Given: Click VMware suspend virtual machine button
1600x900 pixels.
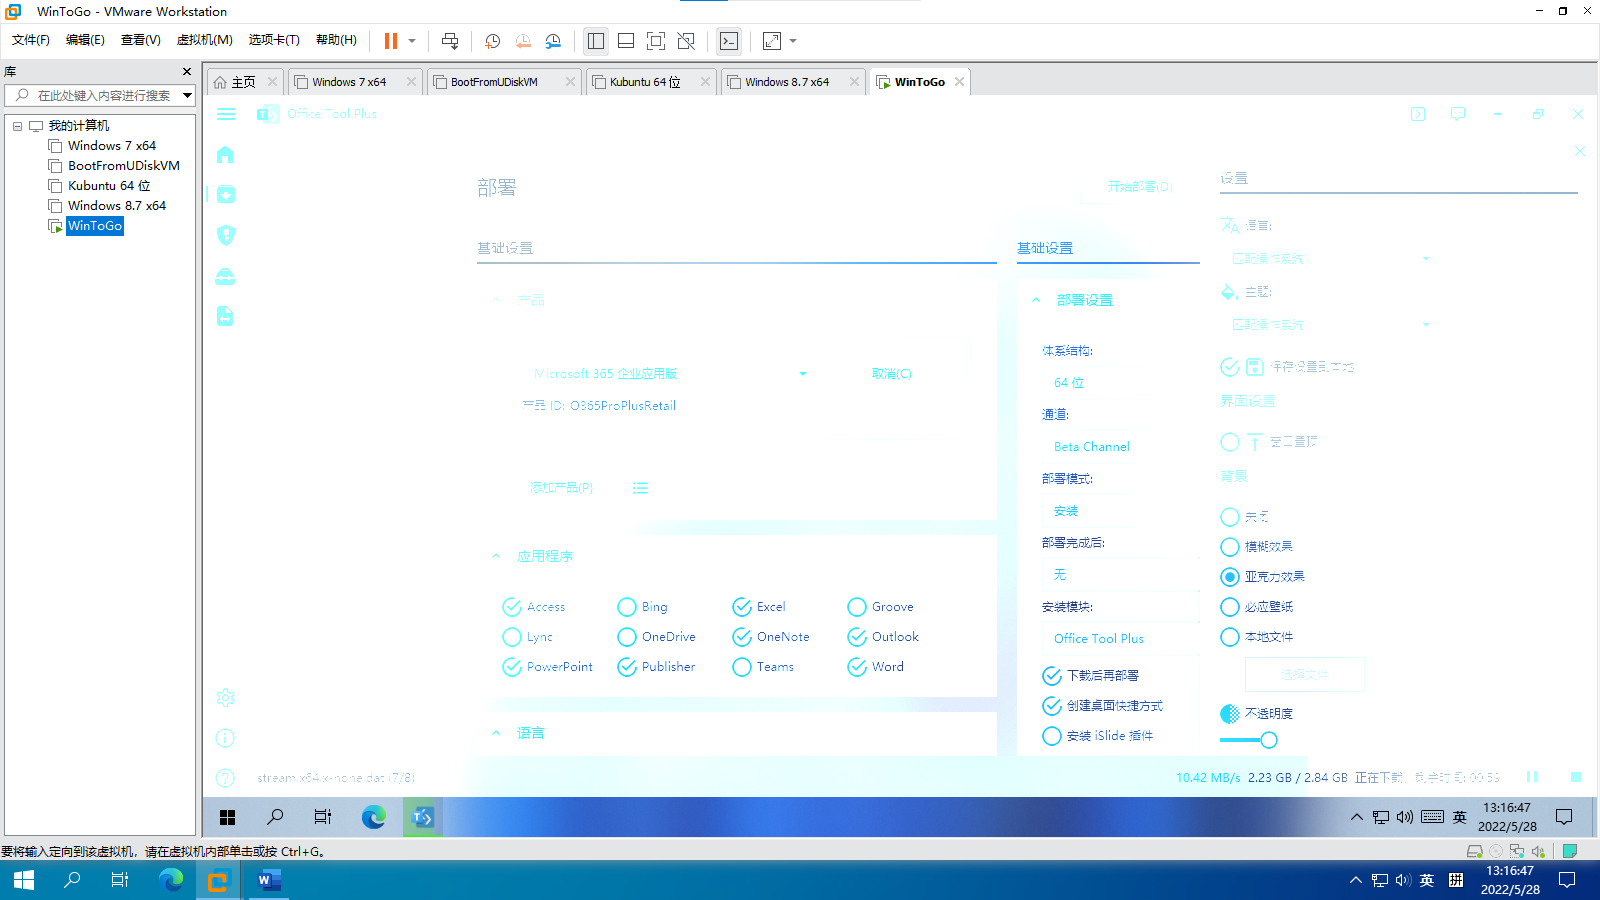Looking at the screenshot, I should (391, 41).
